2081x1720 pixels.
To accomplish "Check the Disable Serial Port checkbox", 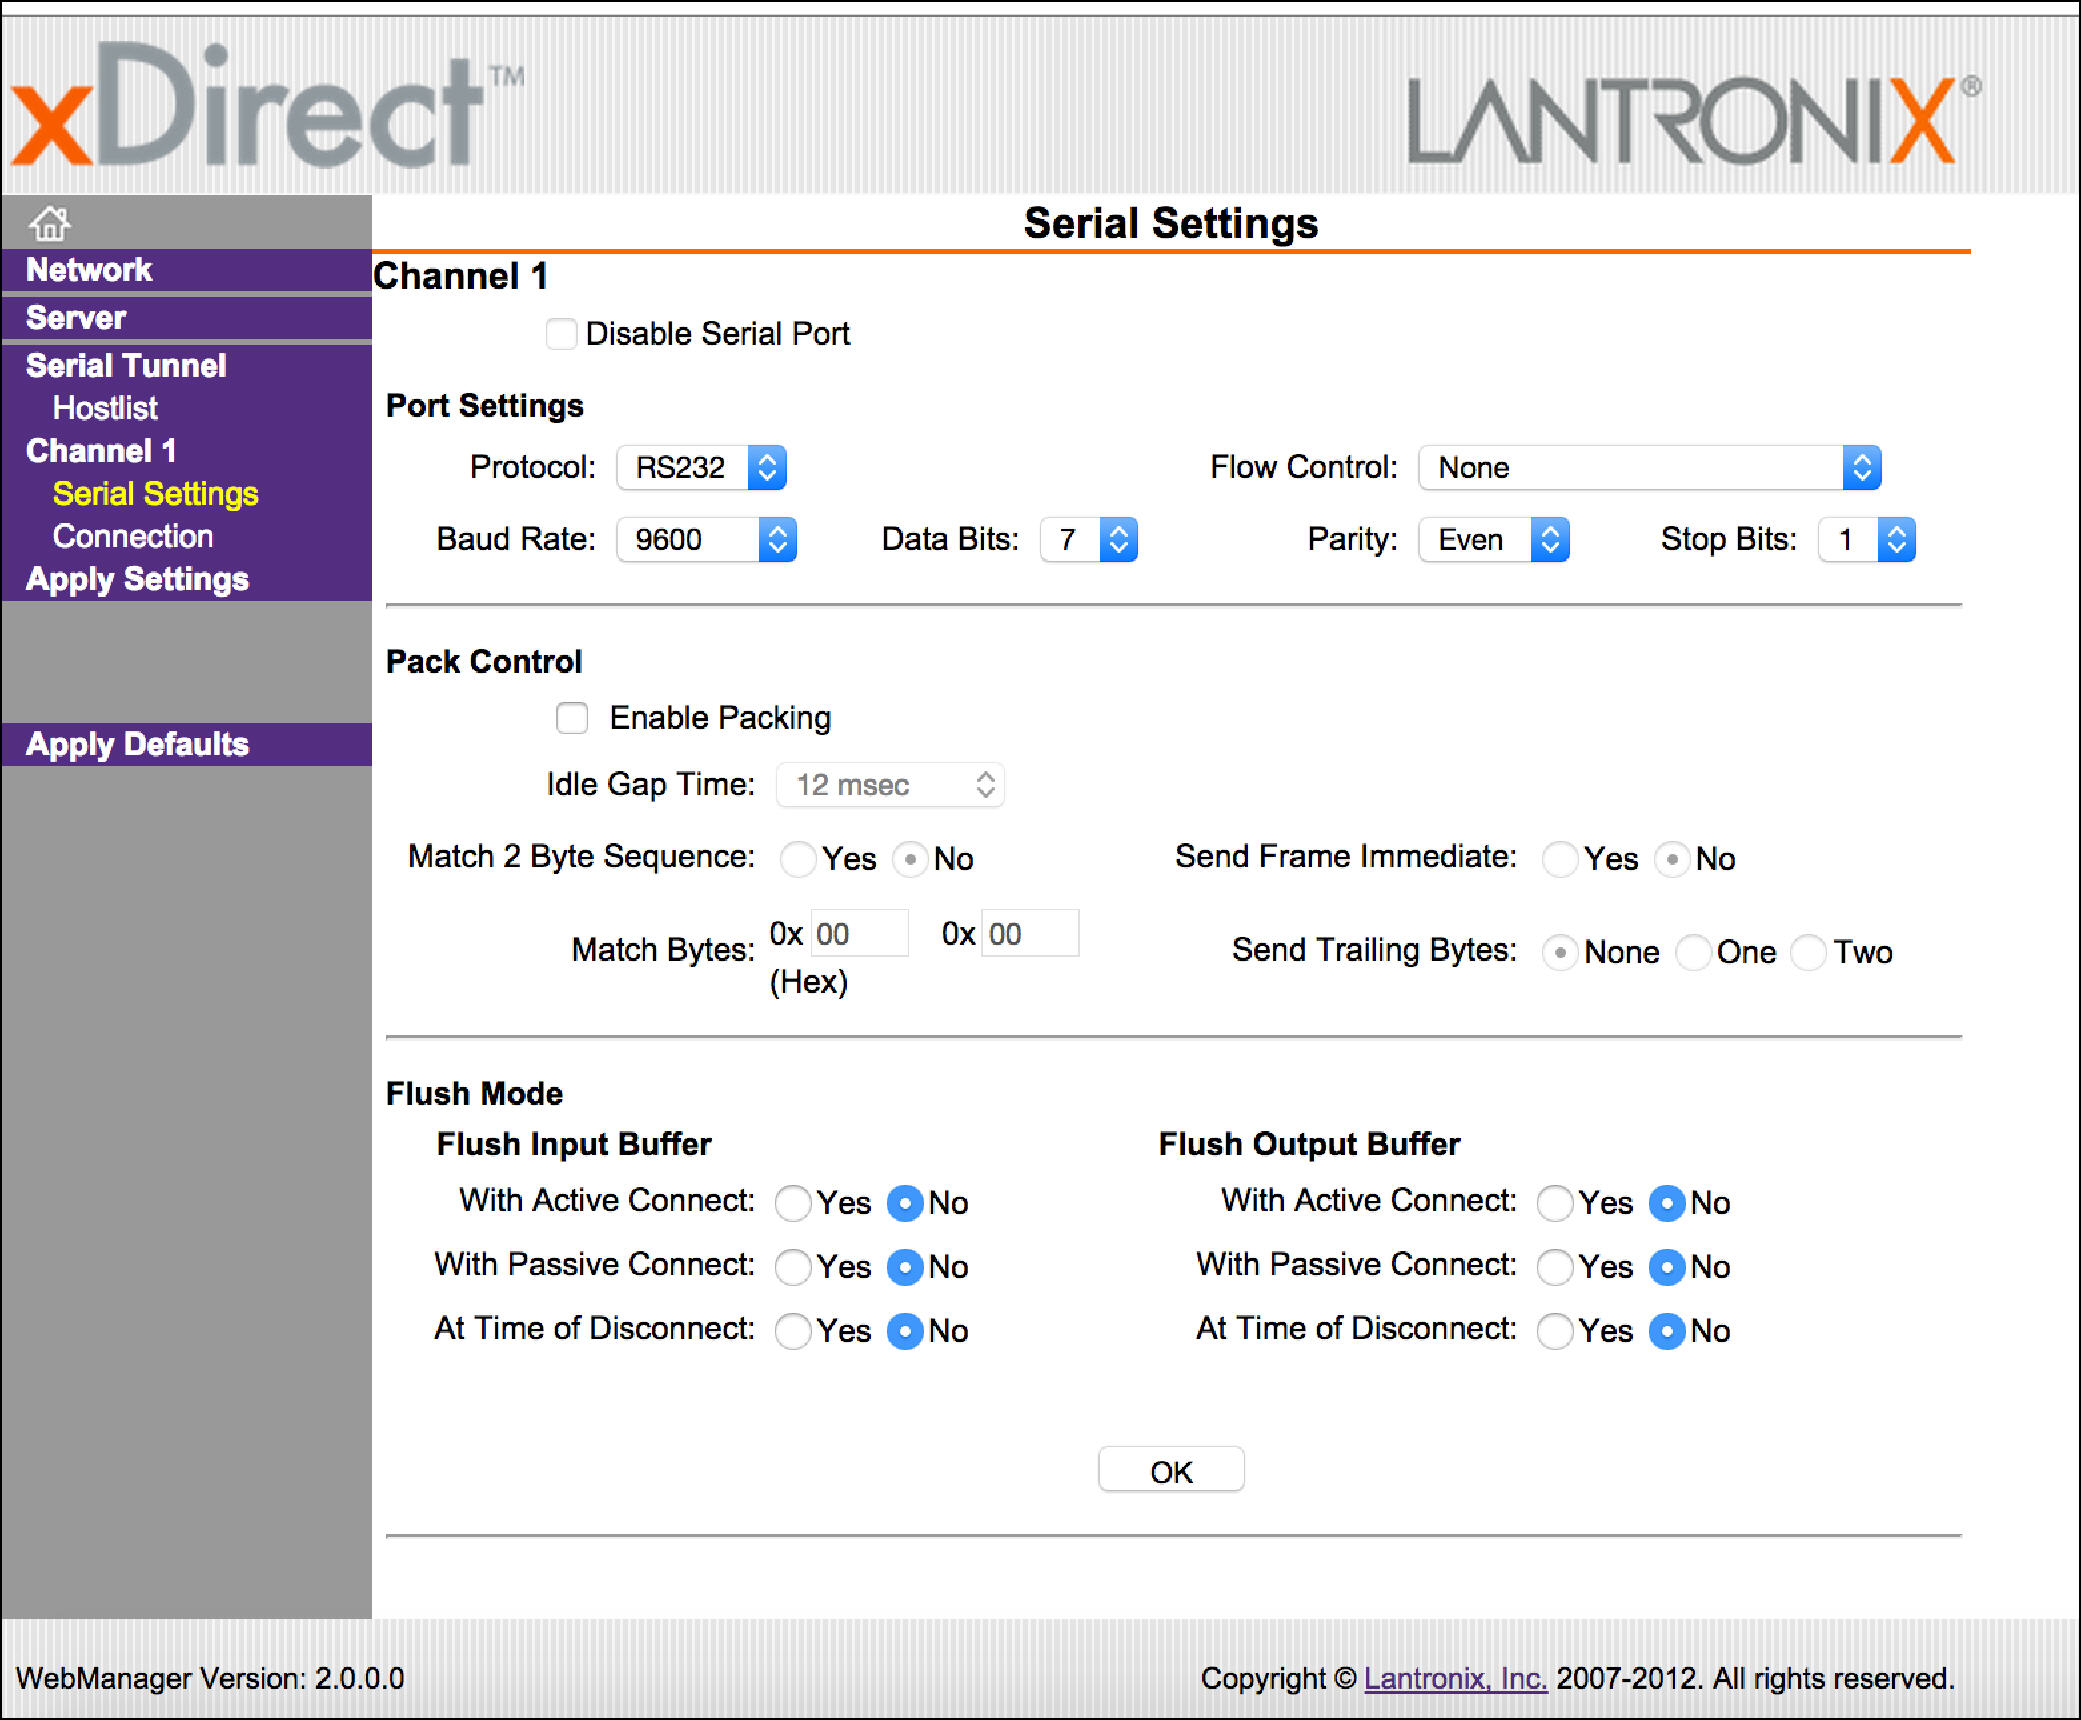I will (x=561, y=334).
